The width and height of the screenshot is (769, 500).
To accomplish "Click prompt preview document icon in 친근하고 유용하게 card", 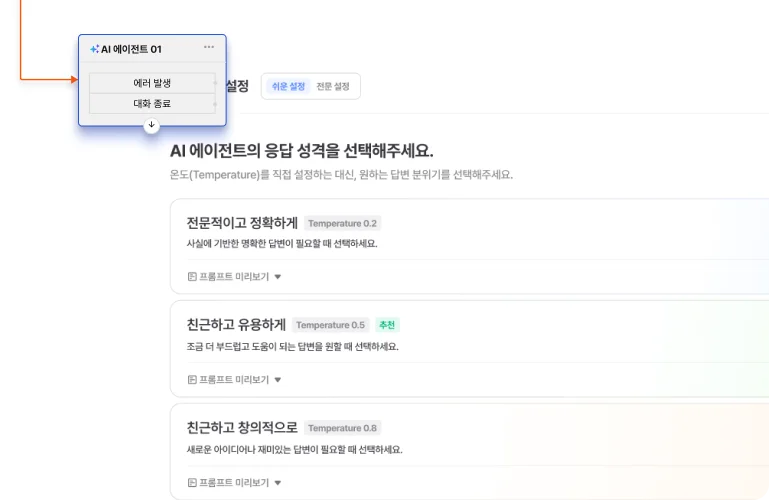I will point(192,379).
